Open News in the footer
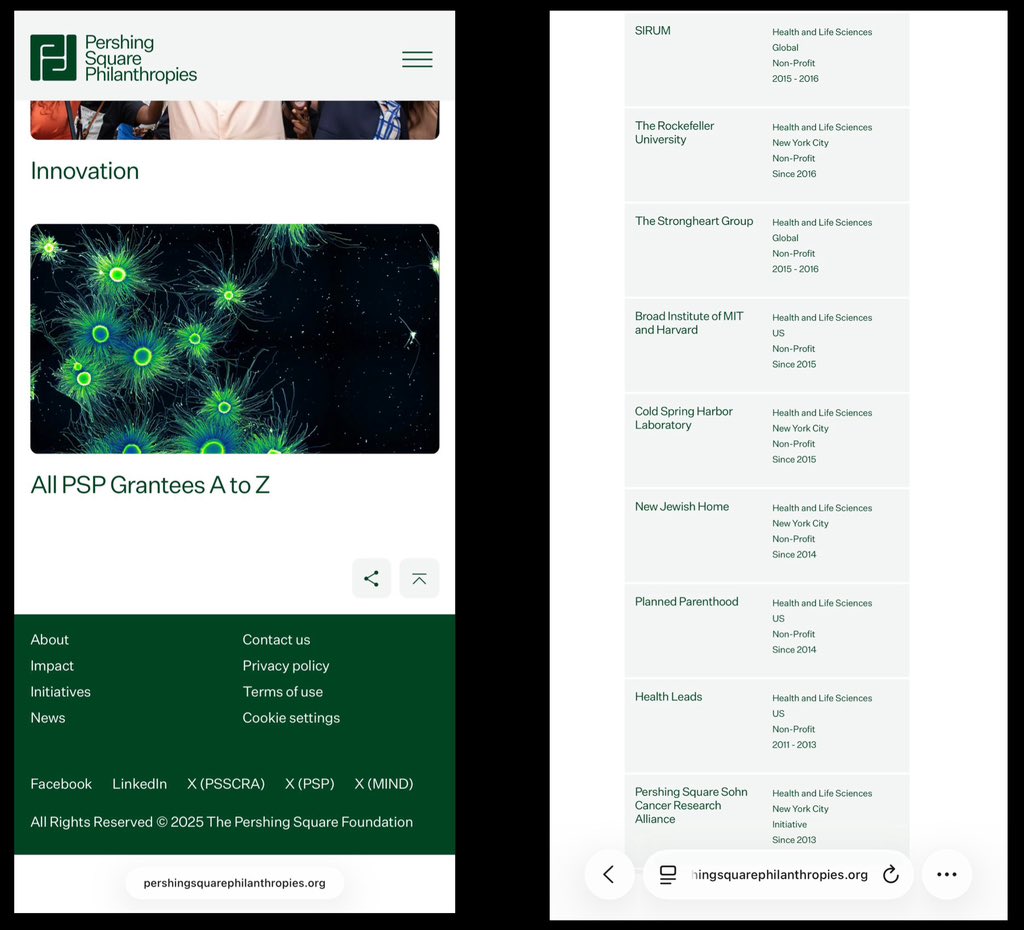 [48, 718]
